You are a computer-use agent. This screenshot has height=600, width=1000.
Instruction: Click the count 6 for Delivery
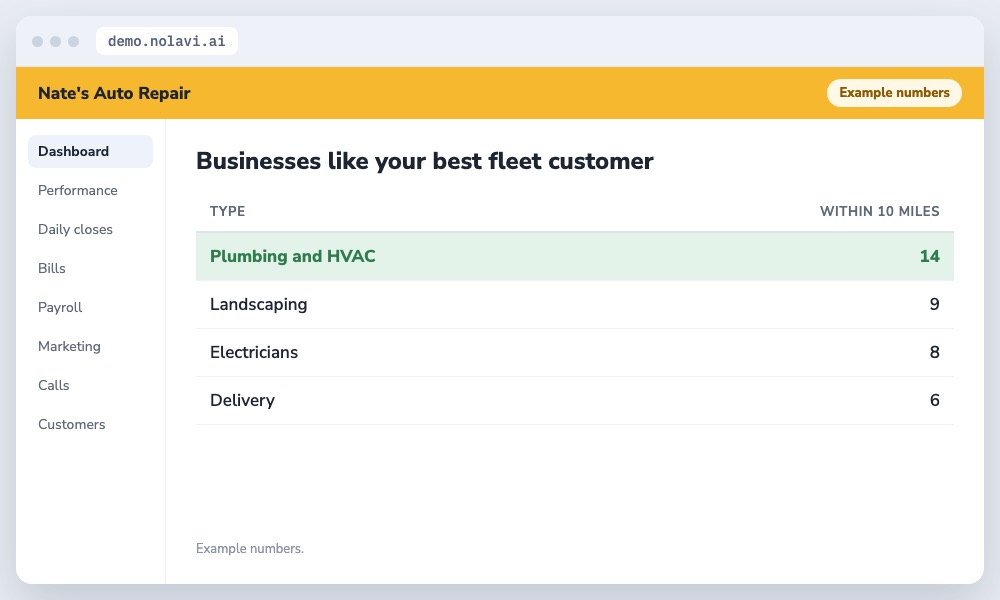tap(934, 400)
